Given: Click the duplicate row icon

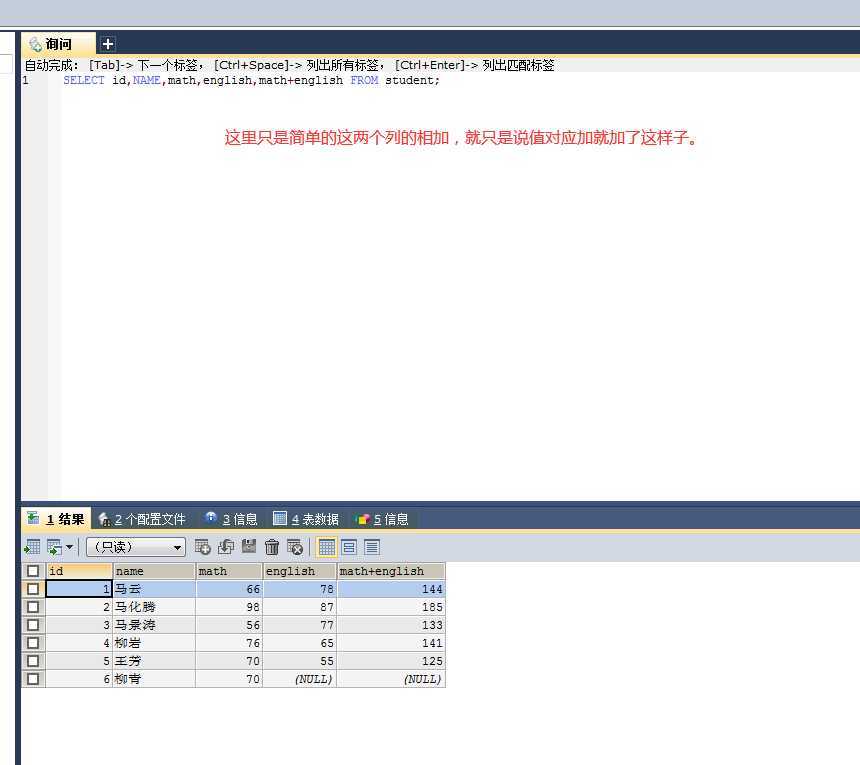Looking at the screenshot, I should (x=225, y=547).
